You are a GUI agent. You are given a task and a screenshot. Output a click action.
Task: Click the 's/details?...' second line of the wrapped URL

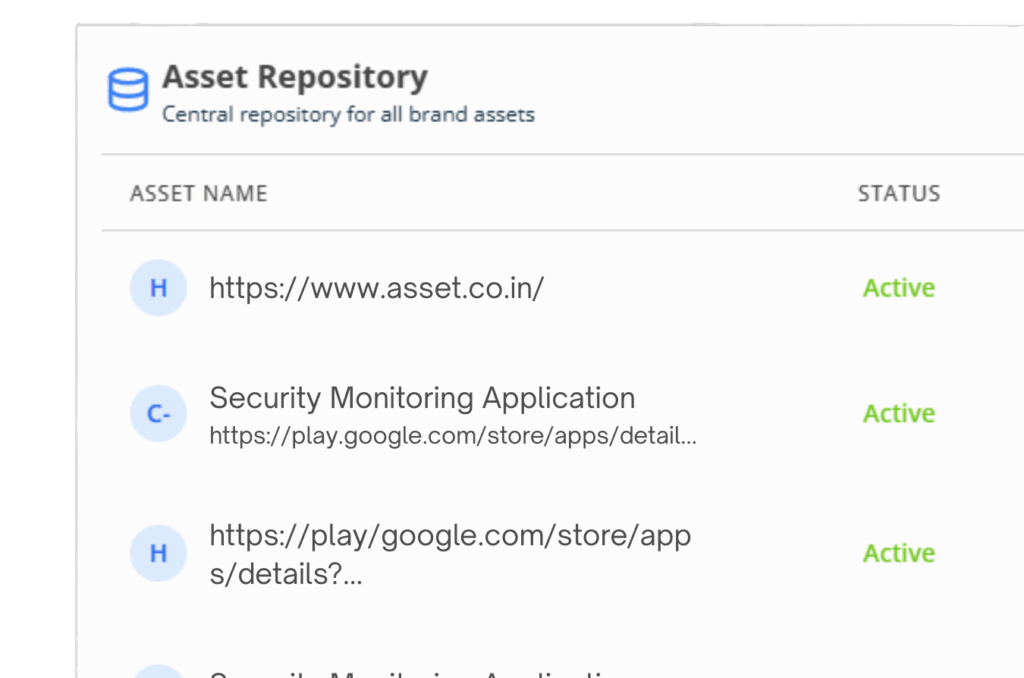coord(285,575)
